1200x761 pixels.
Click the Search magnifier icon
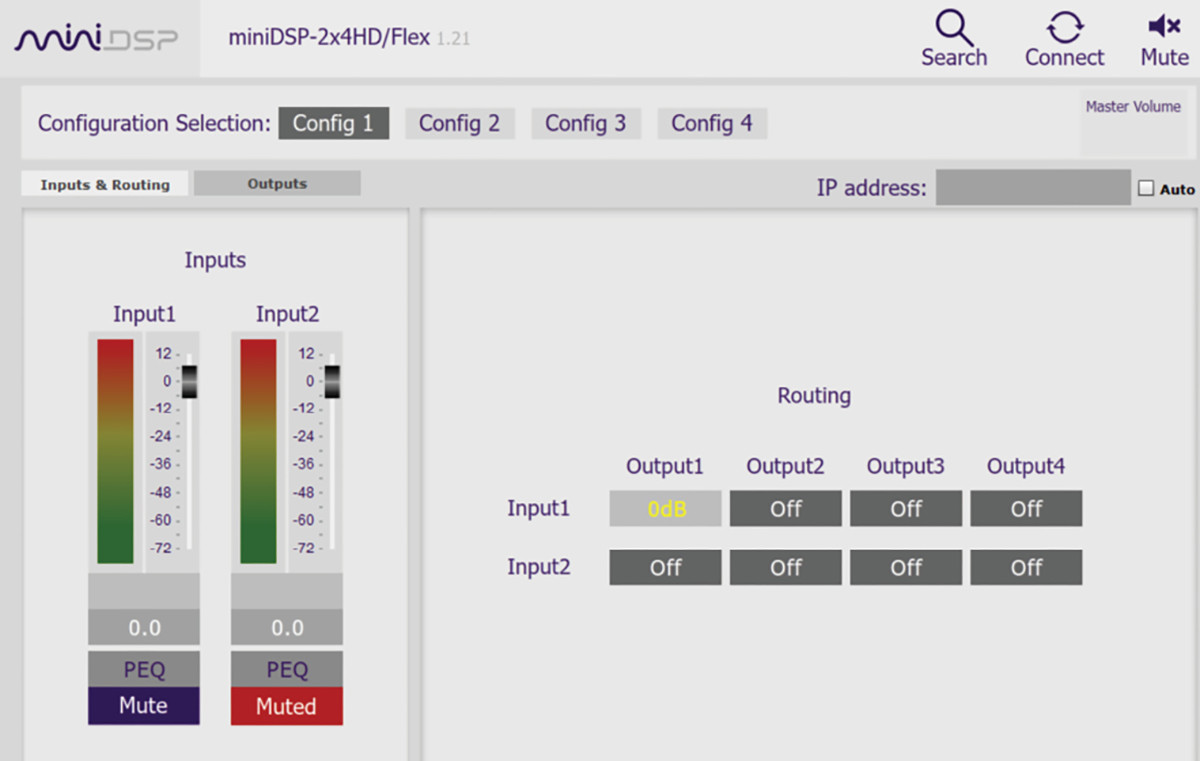[x=953, y=26]
